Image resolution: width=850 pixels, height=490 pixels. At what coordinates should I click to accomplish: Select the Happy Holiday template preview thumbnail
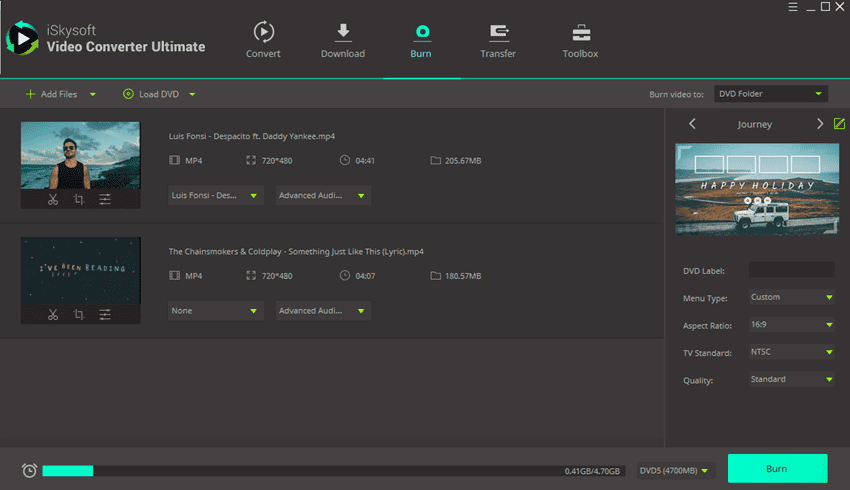coord(755,190)
